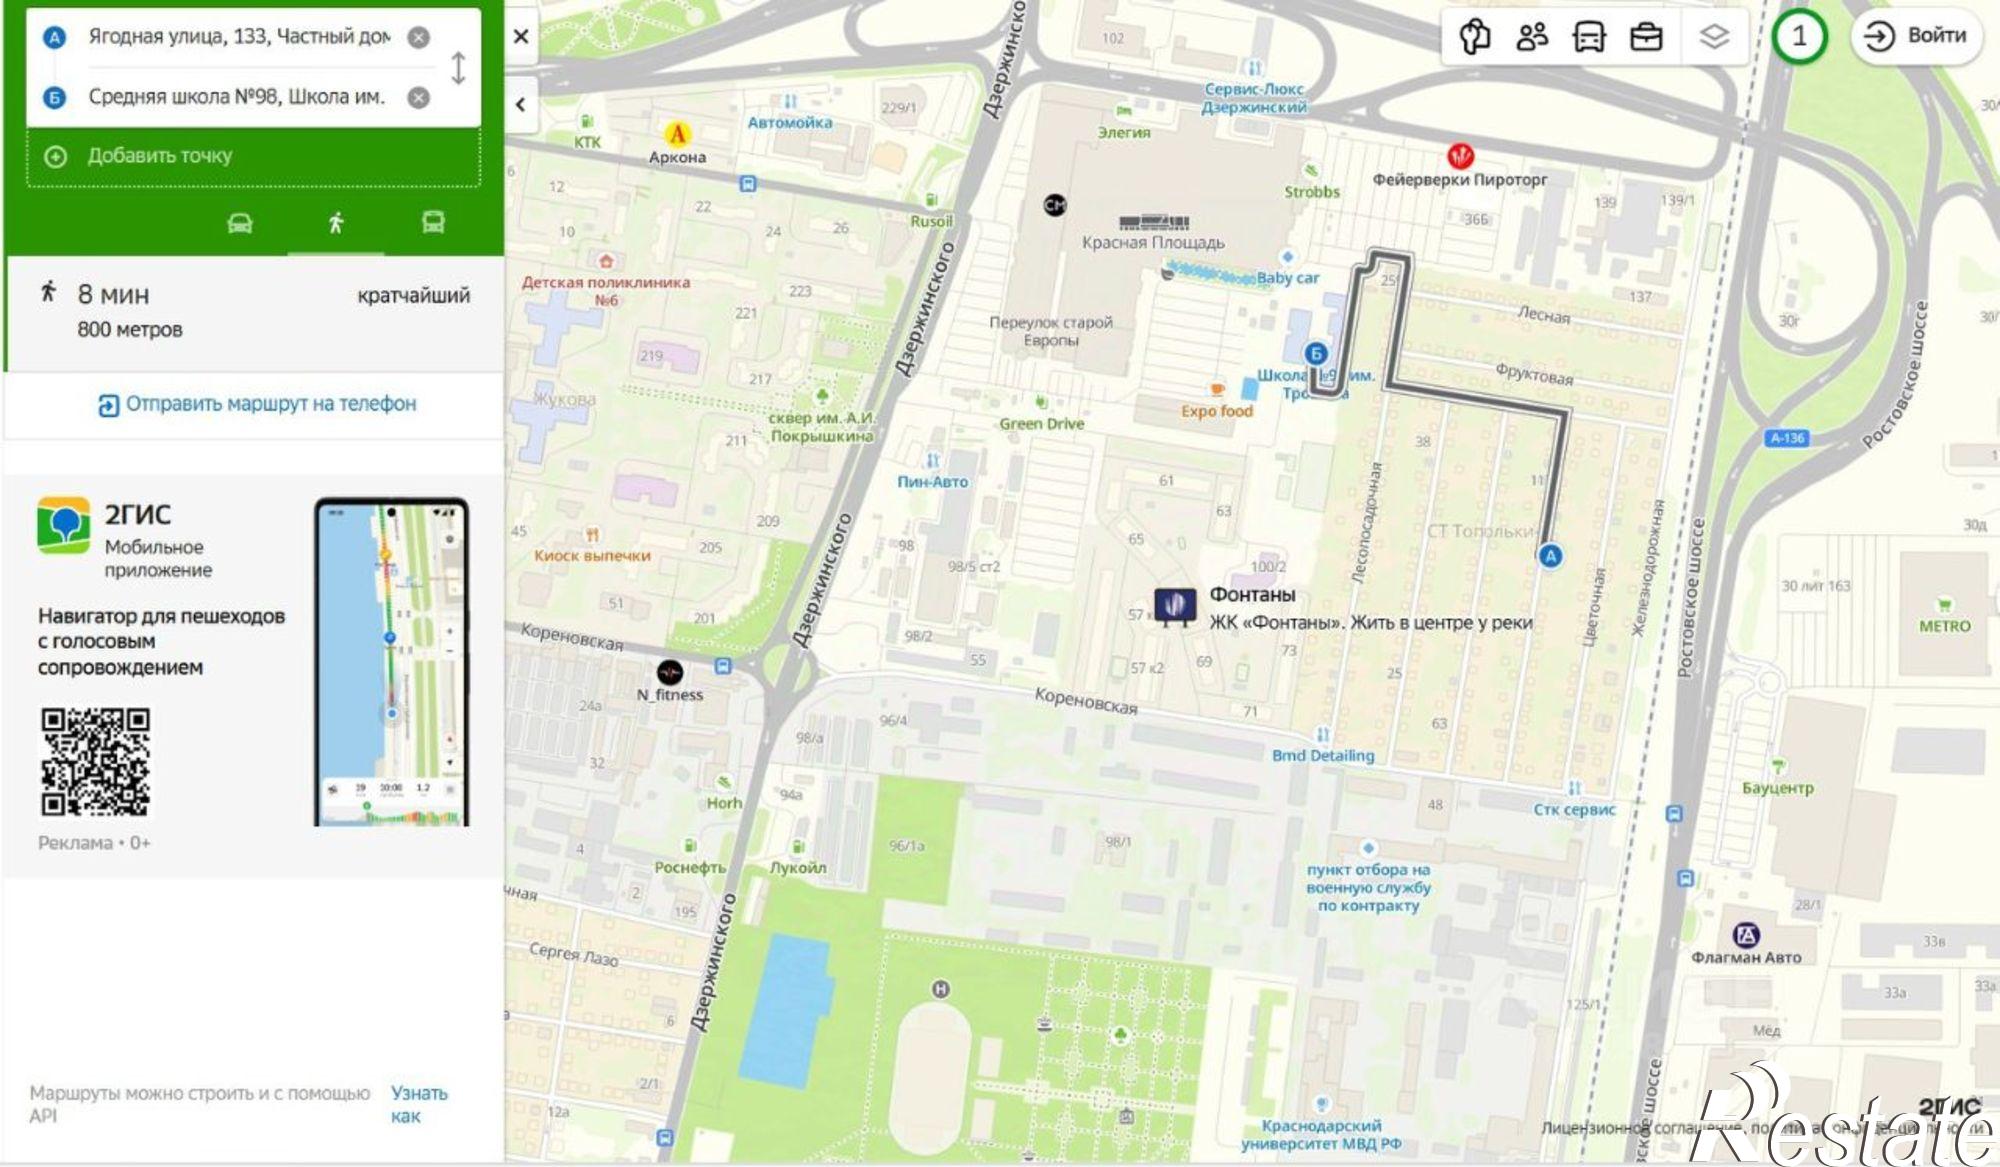Click the Пин-Авто service marker
The height and width of the screenshot is (1167, 2000).
pyautogui.click(x=933, y=461)
